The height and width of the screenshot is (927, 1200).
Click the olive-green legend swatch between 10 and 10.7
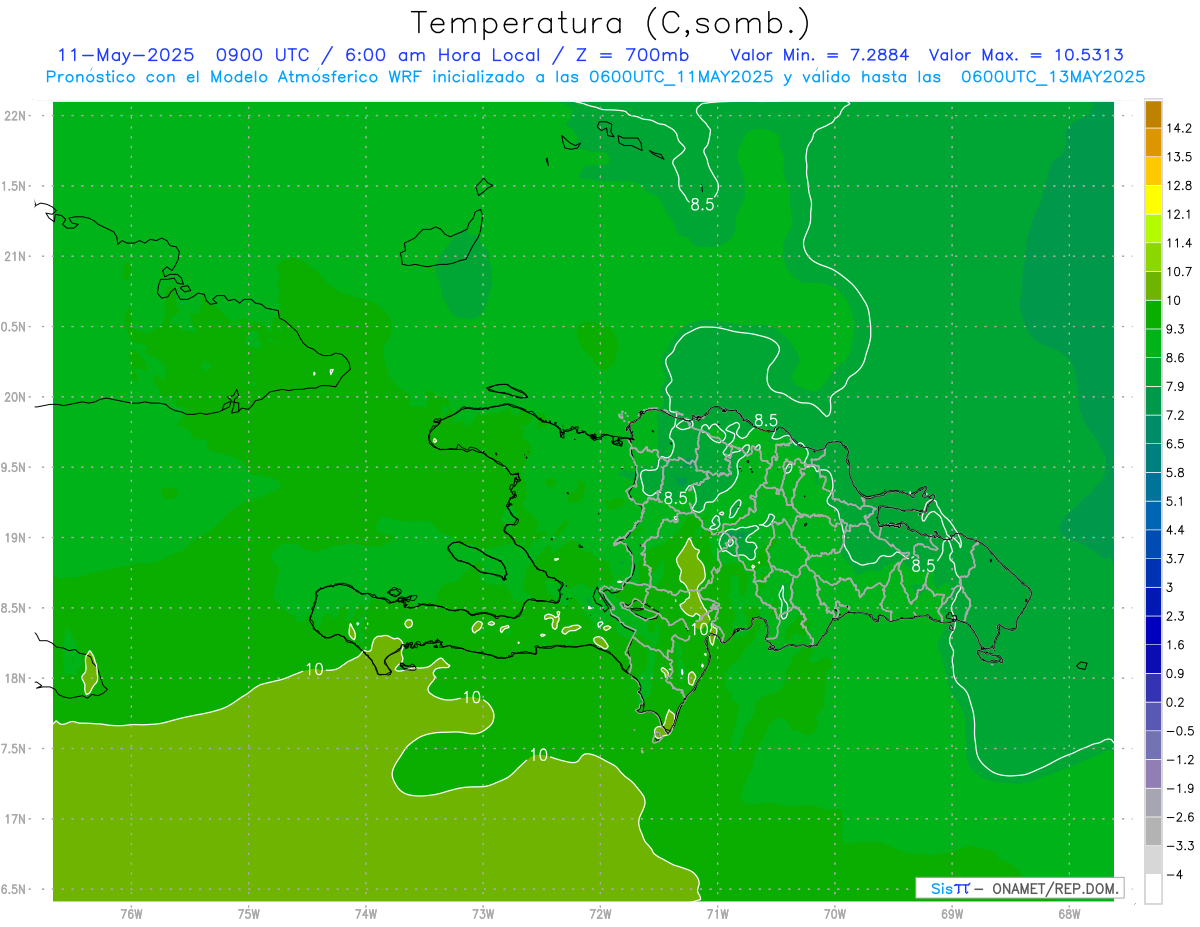tap(1153, 285)
